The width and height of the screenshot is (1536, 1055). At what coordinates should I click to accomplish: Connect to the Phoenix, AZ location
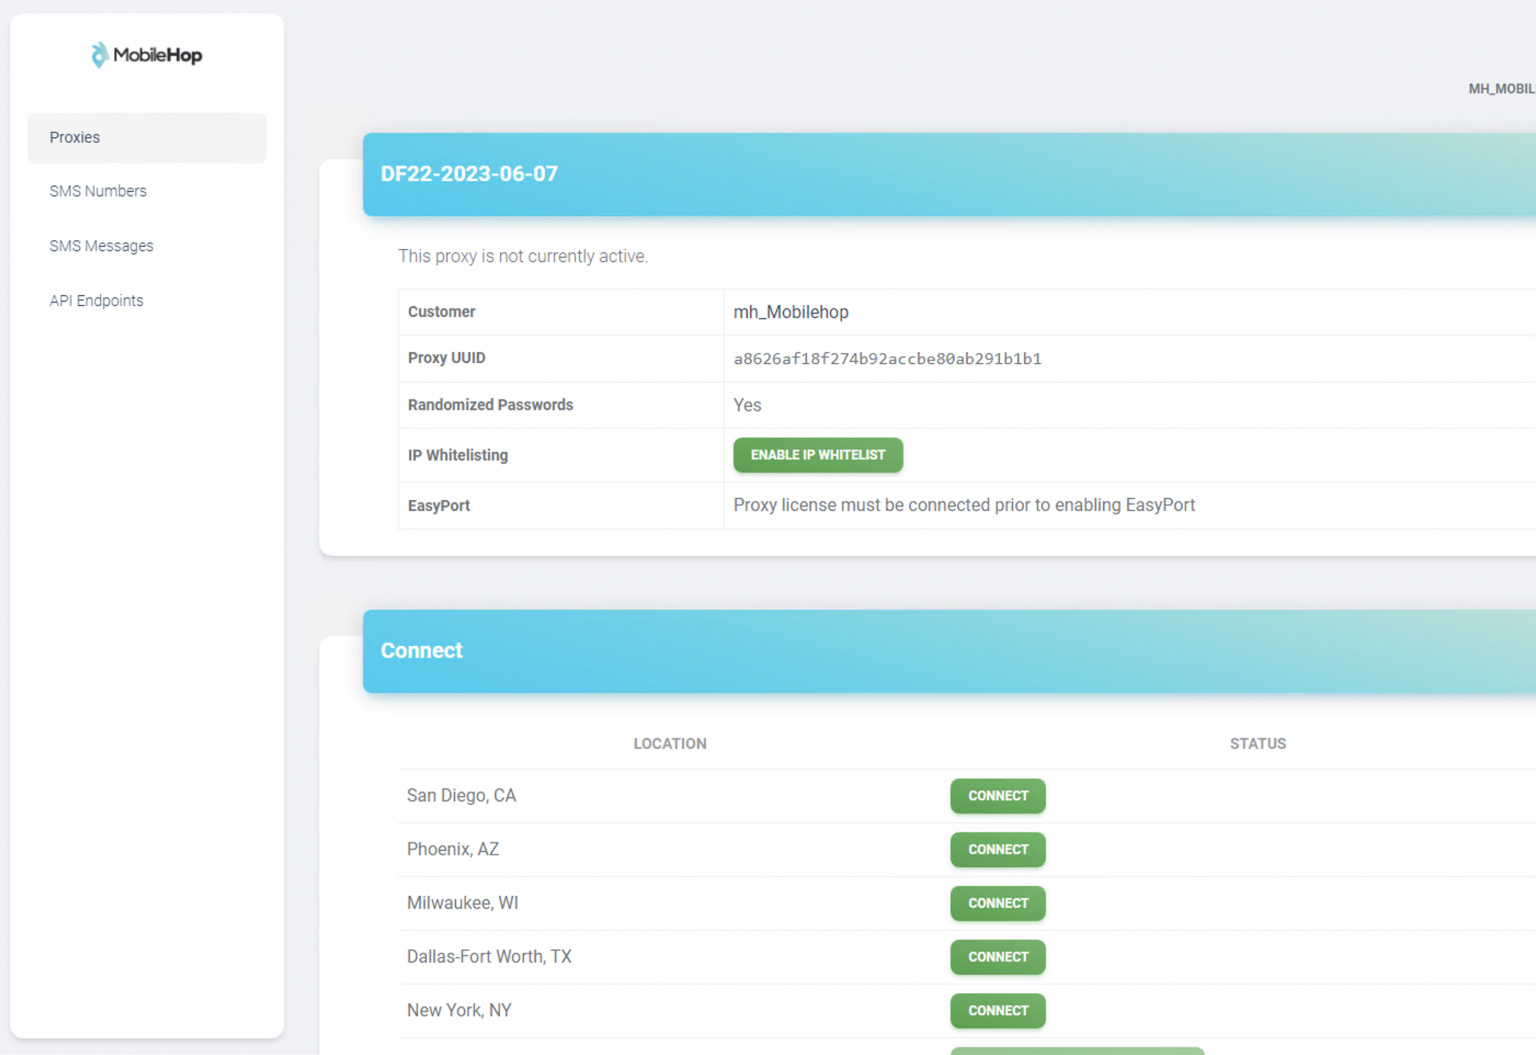(x=997, y=850)
